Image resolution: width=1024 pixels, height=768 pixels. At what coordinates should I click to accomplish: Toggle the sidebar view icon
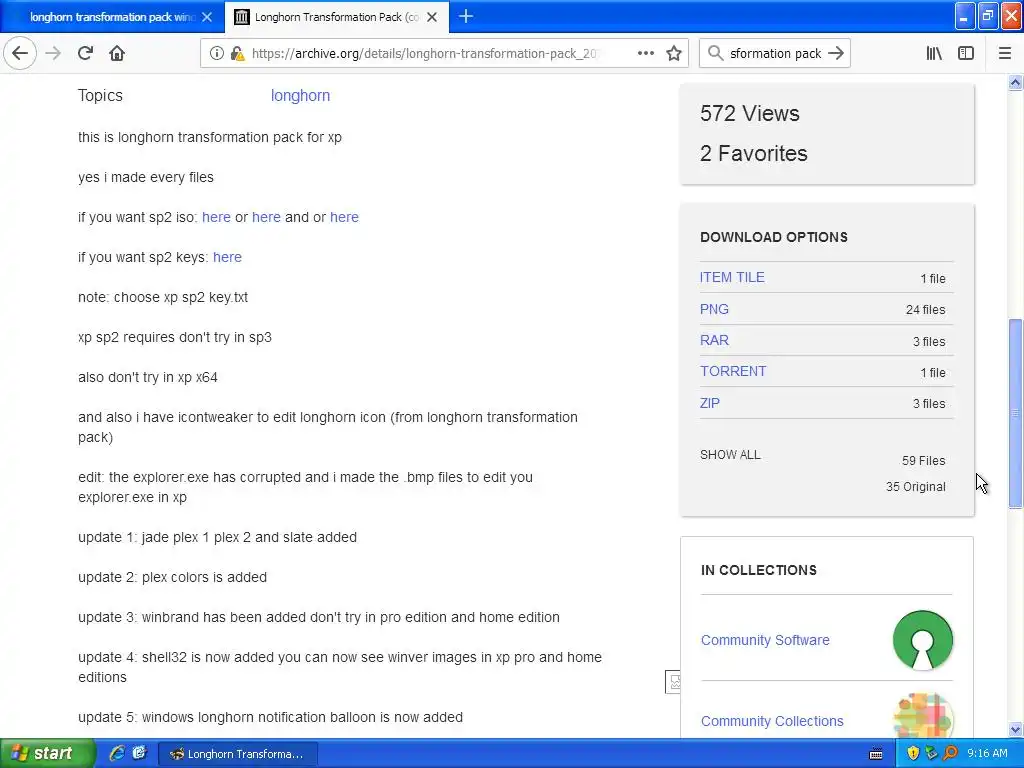966,54
